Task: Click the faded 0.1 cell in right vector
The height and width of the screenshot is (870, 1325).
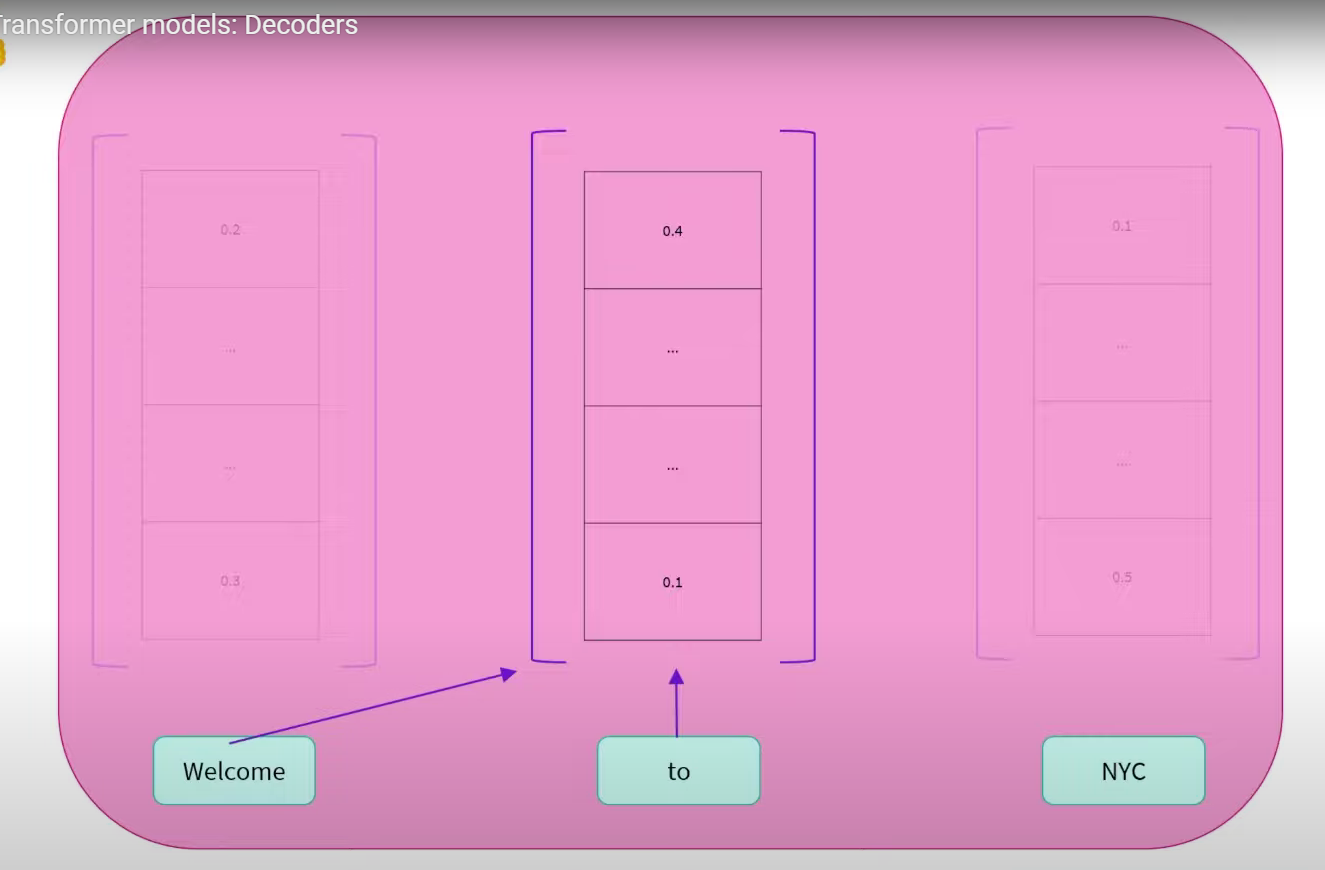Action: point(1122,226)
